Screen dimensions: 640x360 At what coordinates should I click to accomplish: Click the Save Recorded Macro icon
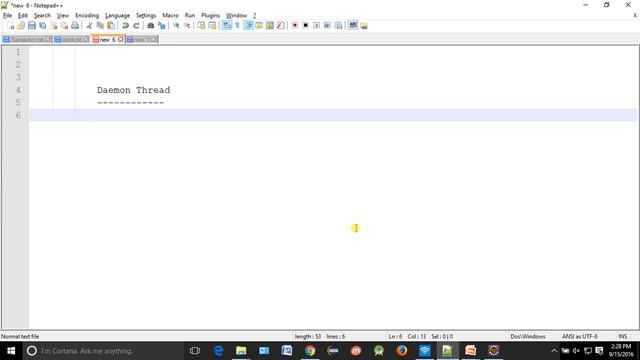(338, 26)
